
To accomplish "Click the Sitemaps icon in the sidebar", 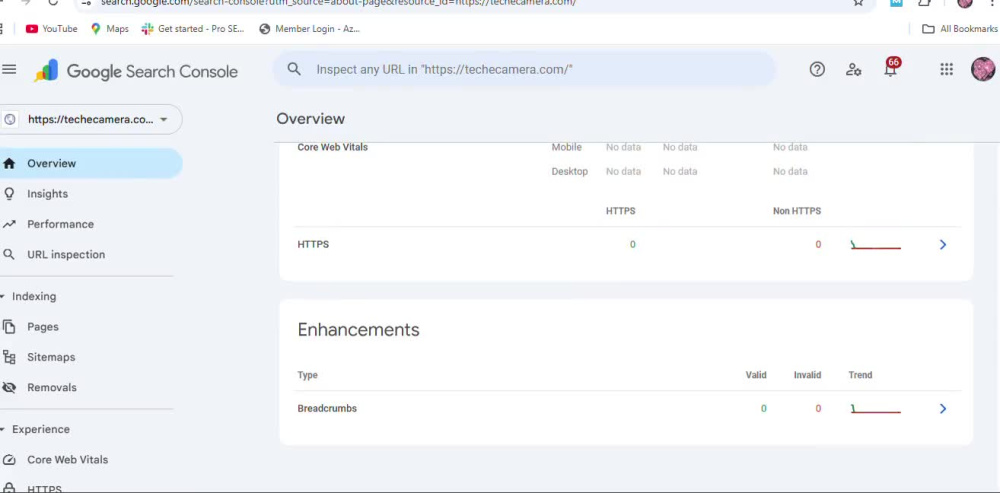I will (x=9, y=357).
